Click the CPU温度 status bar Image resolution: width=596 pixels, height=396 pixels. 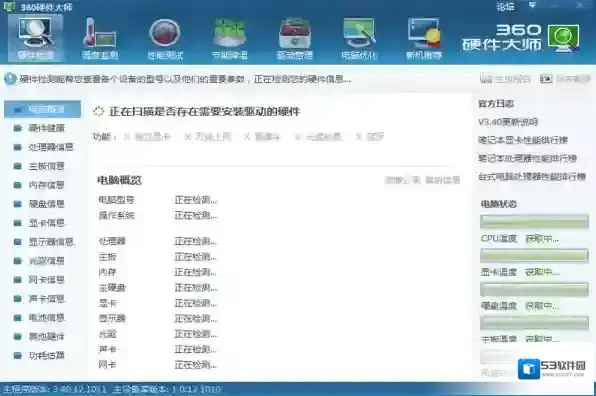click(x=534, y=222)
